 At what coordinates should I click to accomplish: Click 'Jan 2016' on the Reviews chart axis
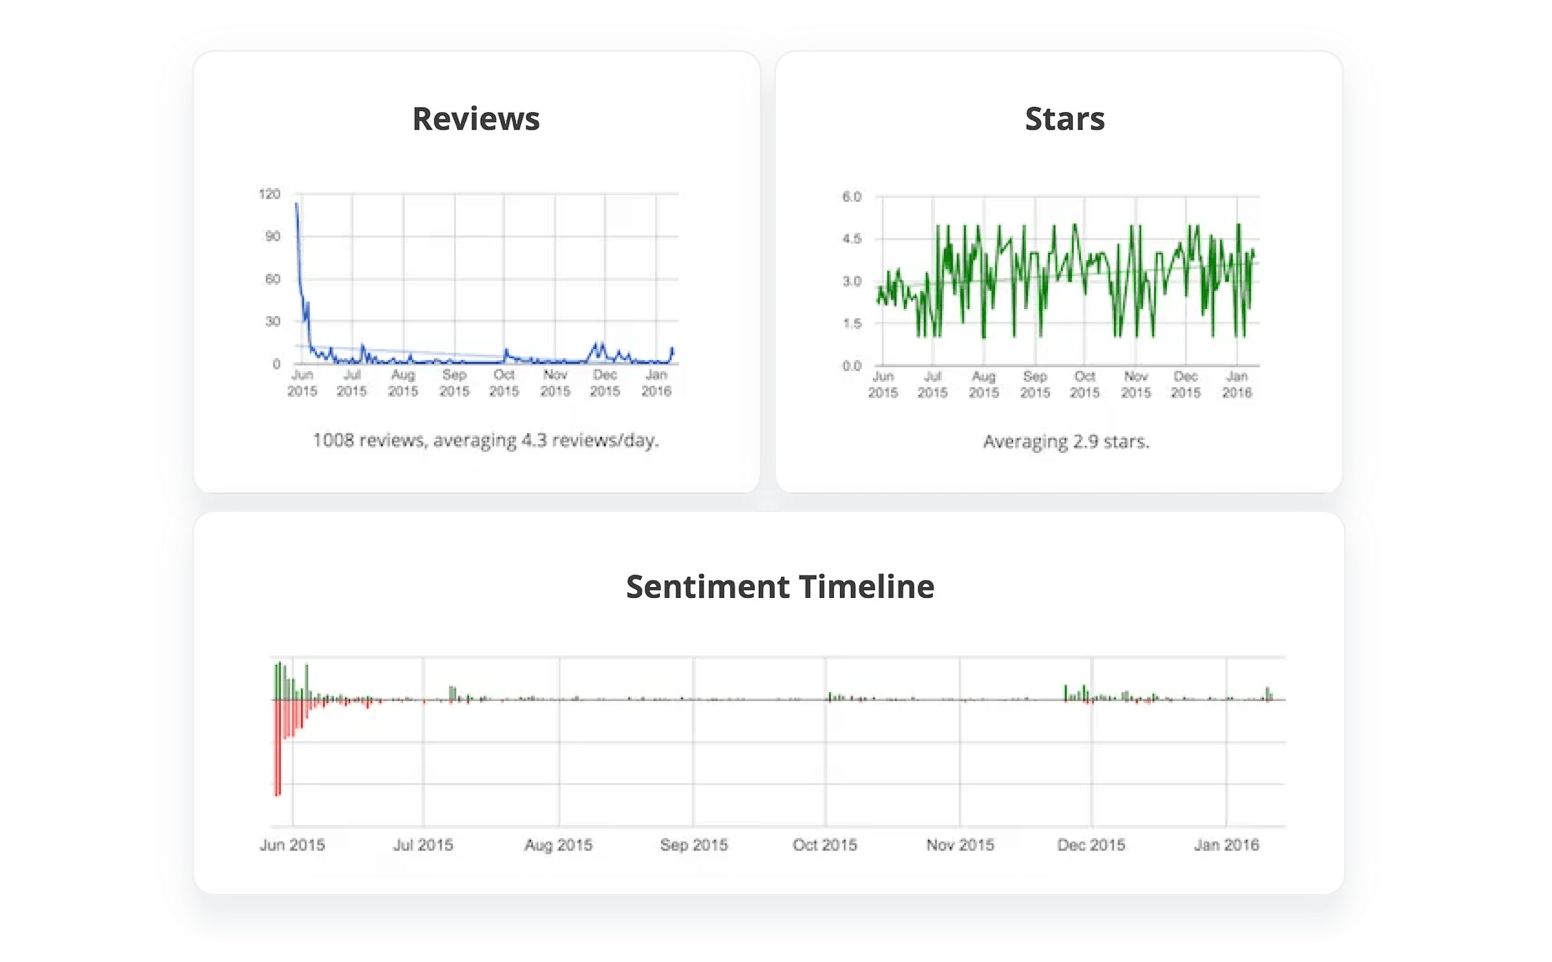656,383
